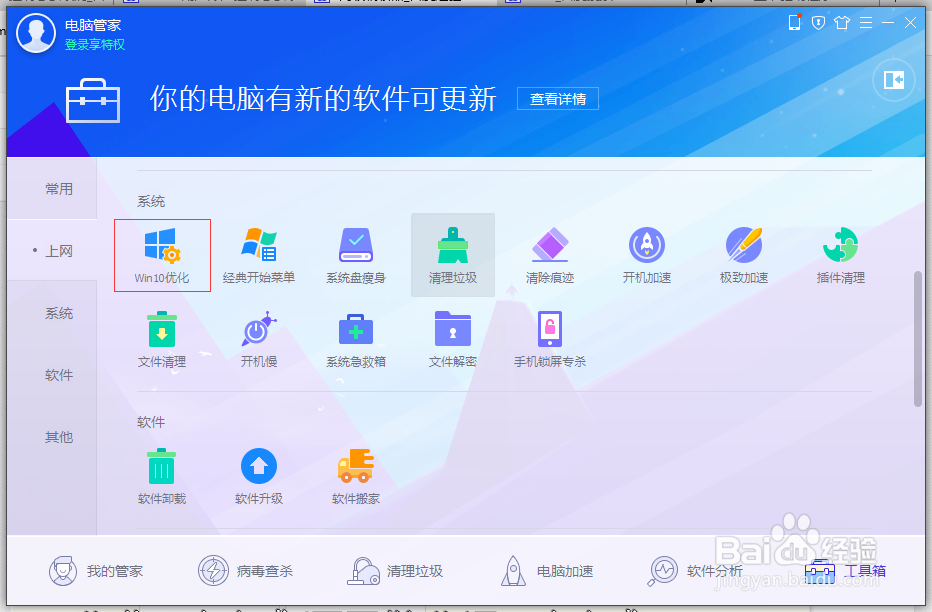Open the 极致加速 tool
This screenshot has height=612, width=932.
(744, 255)
